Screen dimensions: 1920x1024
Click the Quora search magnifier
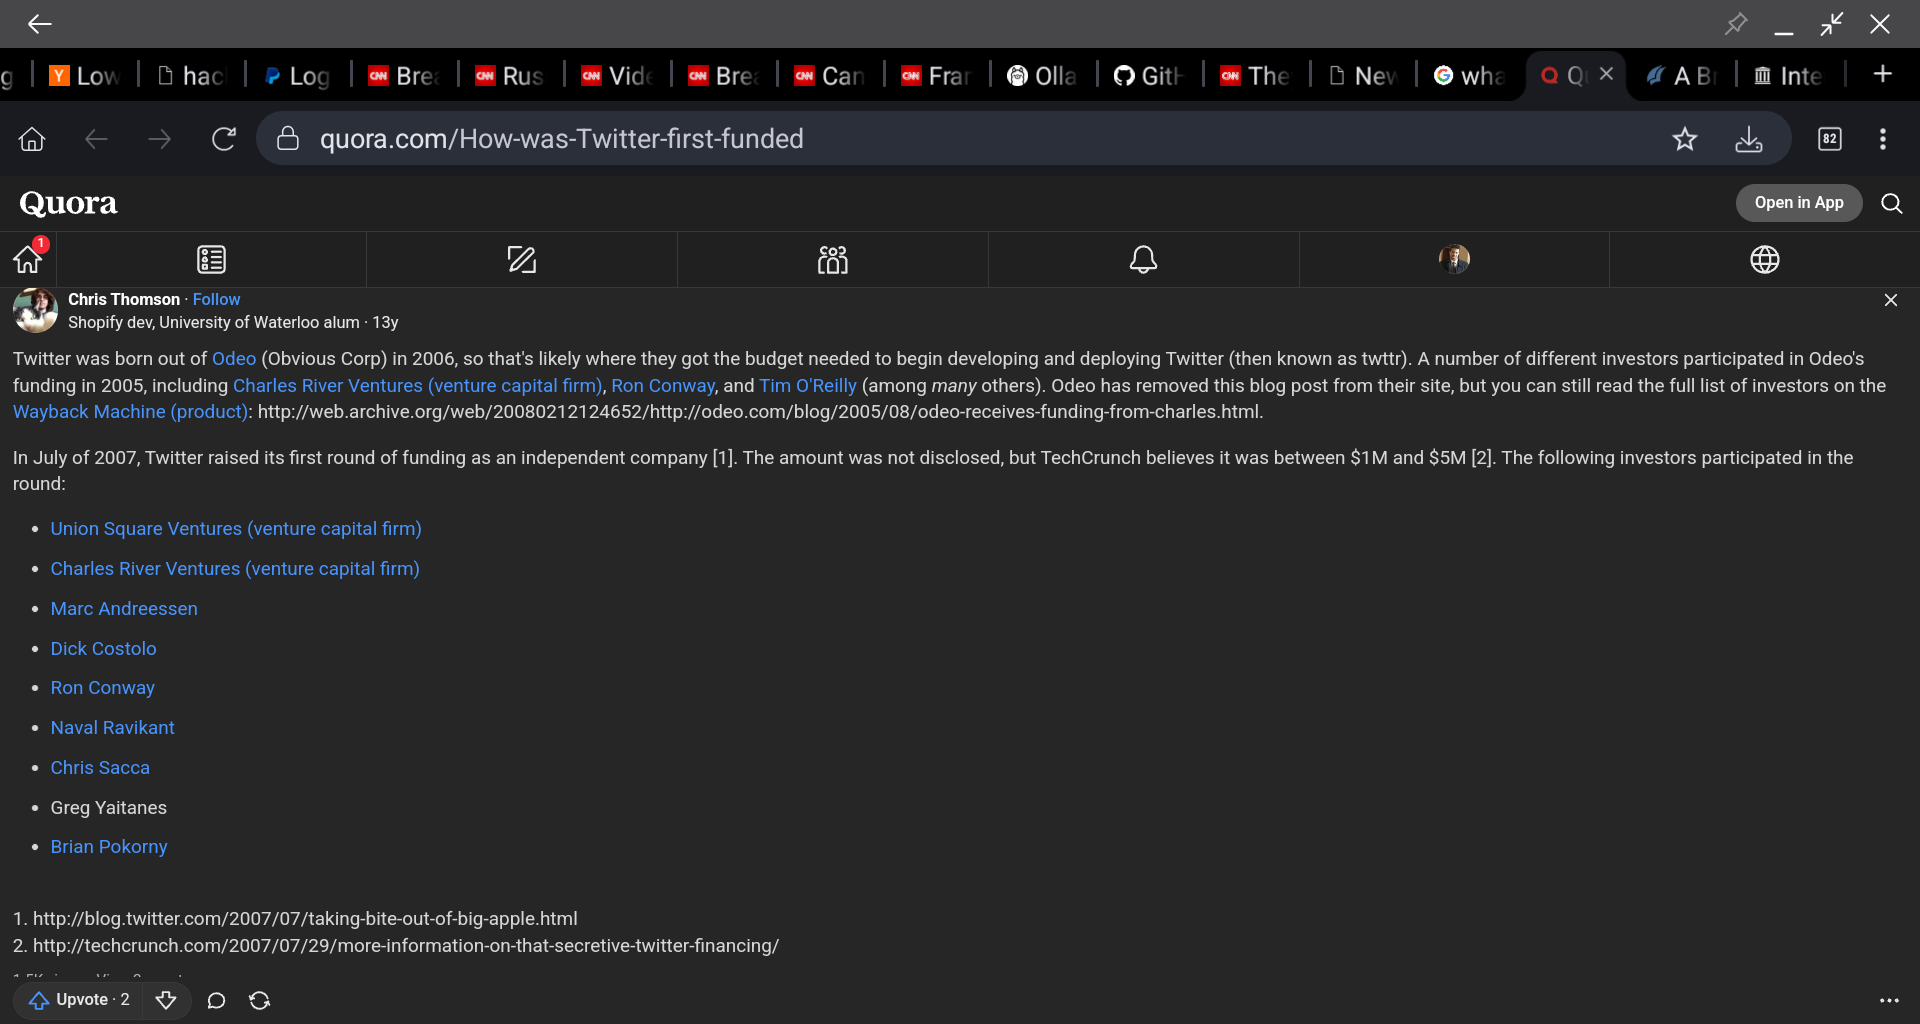point(1891,204)
